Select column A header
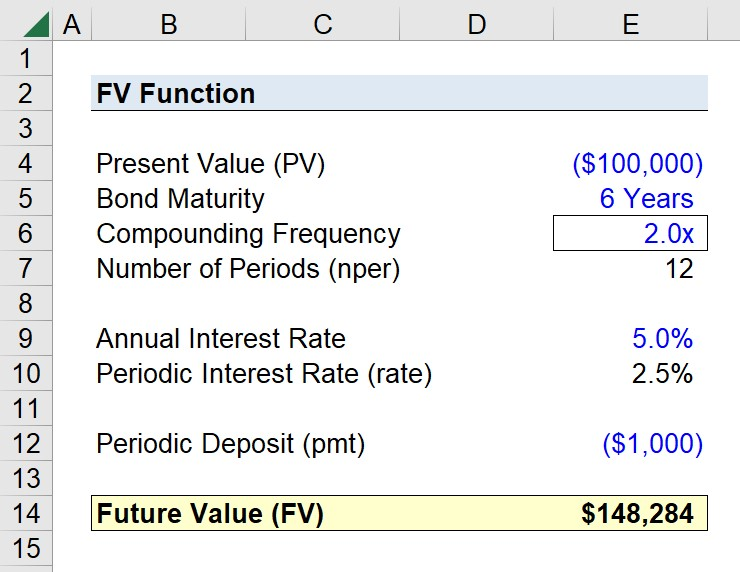Screen dimensions: 740x572 point(71,23)
